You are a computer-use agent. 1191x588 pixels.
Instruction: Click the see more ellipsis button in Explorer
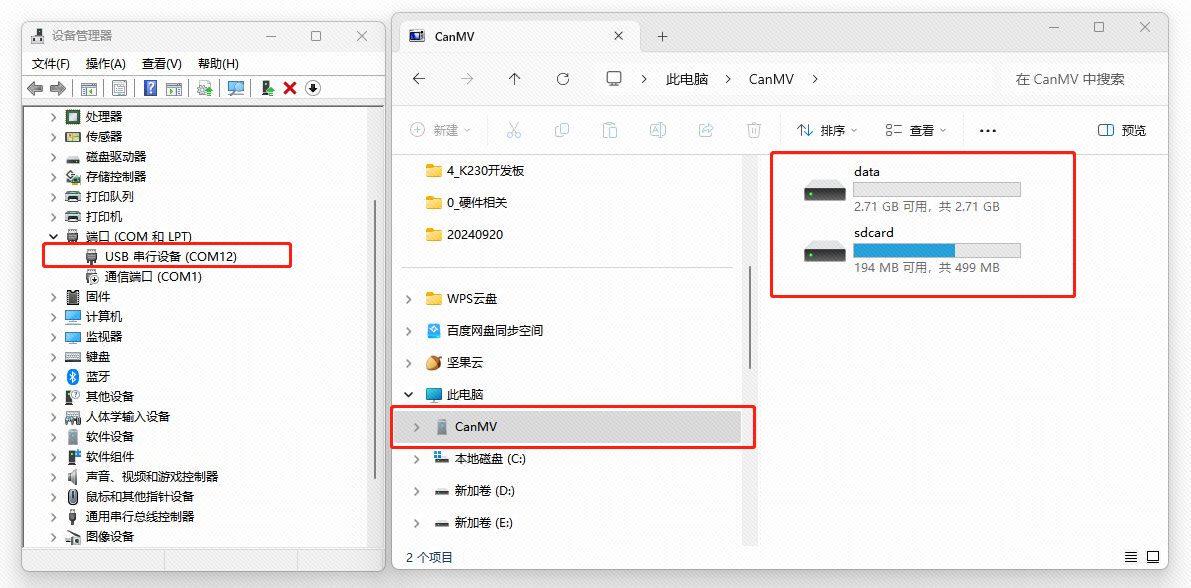[x=987, y=130]
